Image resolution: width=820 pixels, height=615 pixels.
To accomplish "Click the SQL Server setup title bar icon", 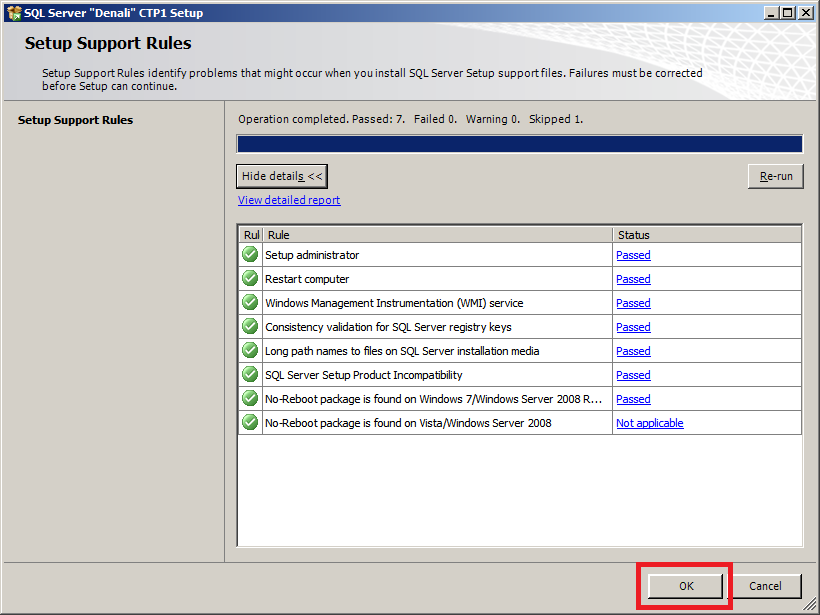I will point(14,13).
